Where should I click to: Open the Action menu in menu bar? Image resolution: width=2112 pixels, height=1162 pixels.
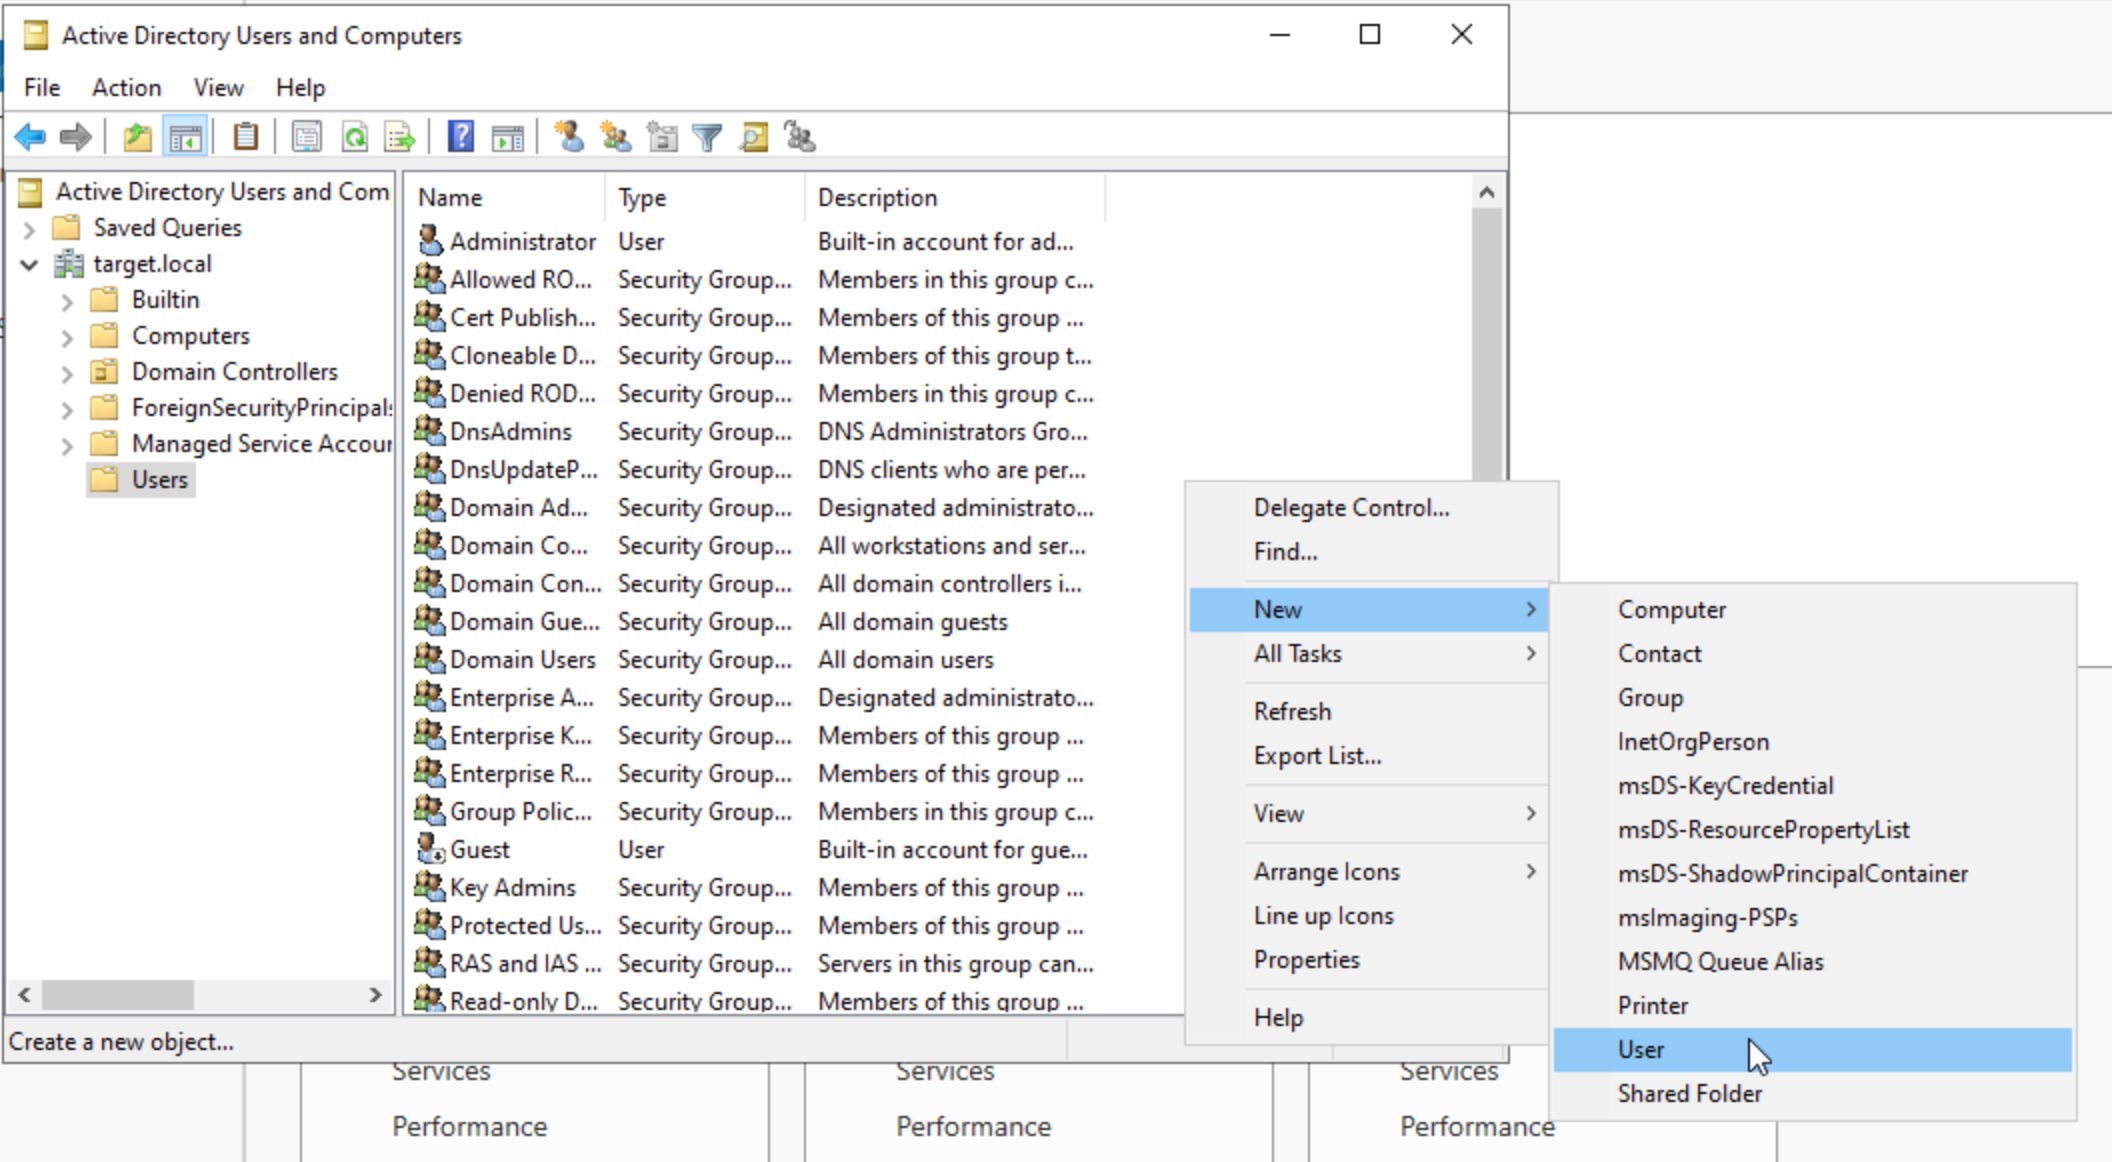click(124, 87)
